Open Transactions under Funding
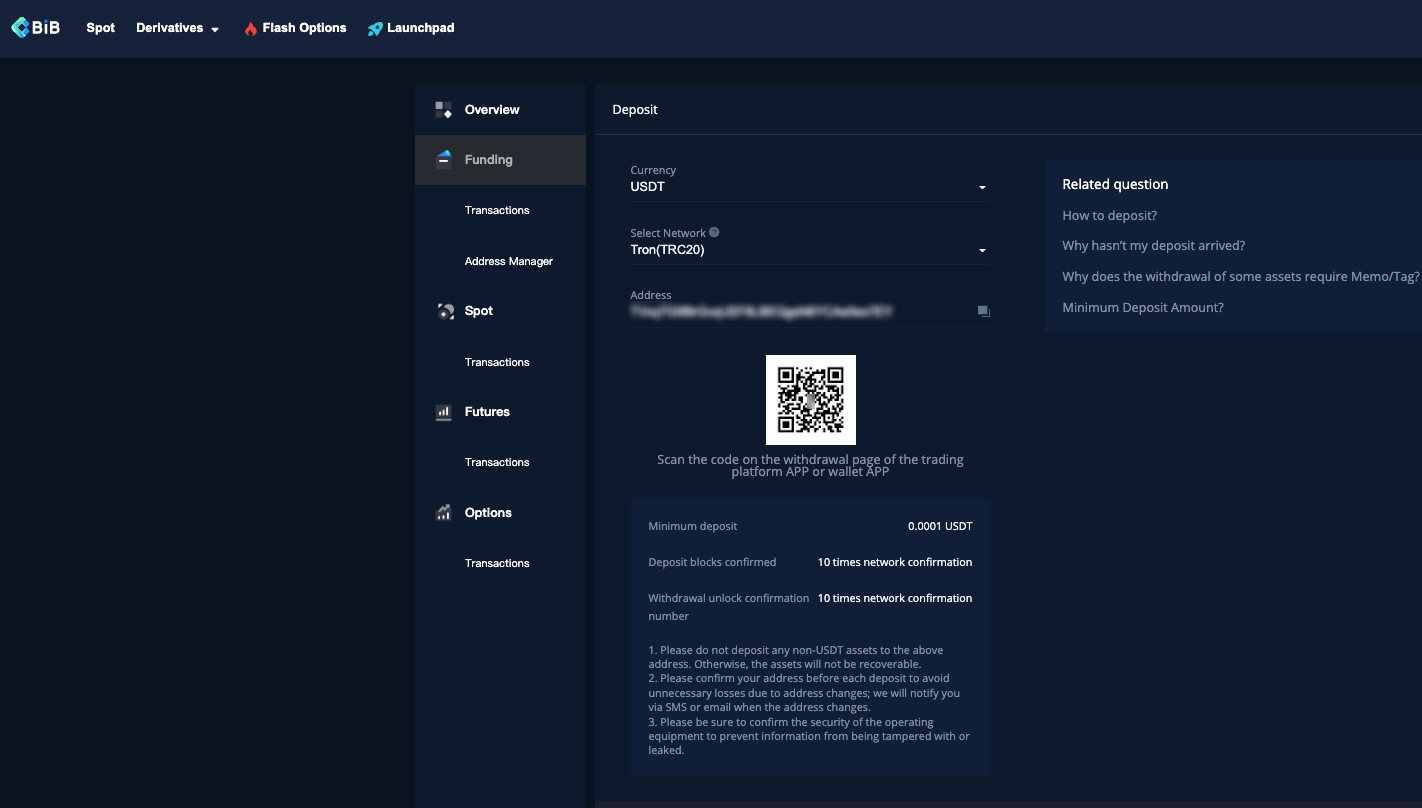The width and height of the screenshot is (1422, 808). click(x=497, y=210)
